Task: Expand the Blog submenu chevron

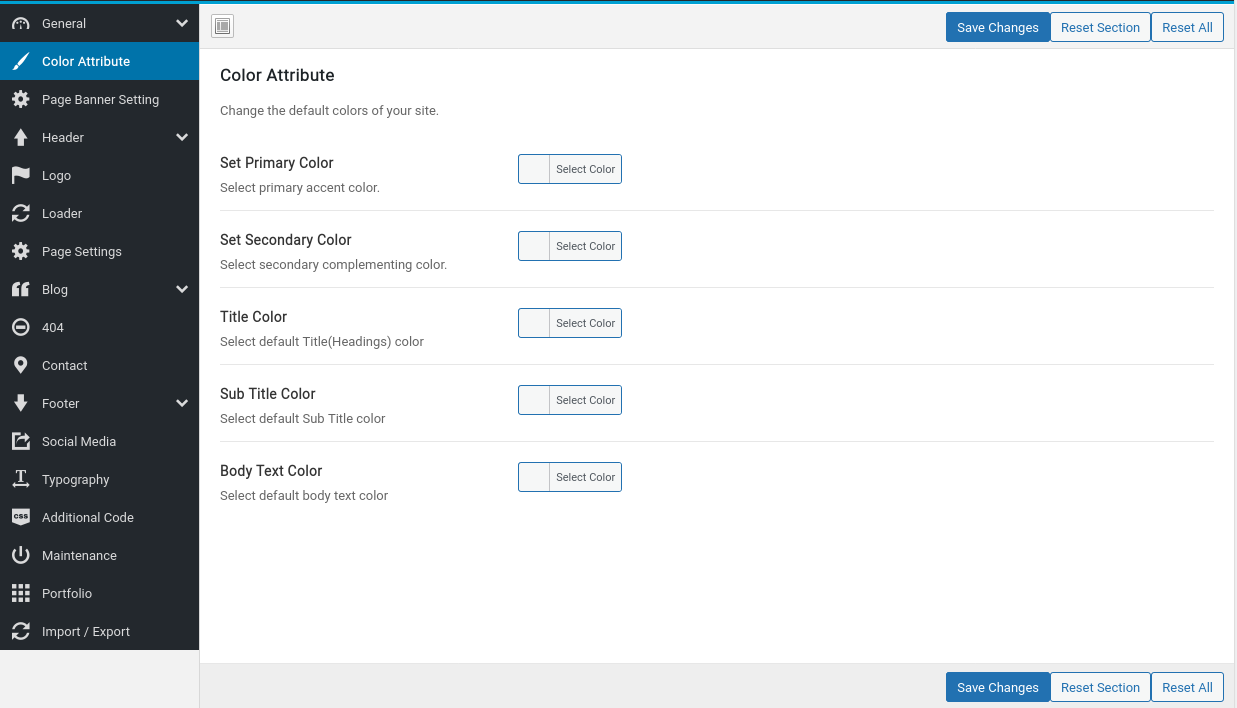Action: click(181, 289)
